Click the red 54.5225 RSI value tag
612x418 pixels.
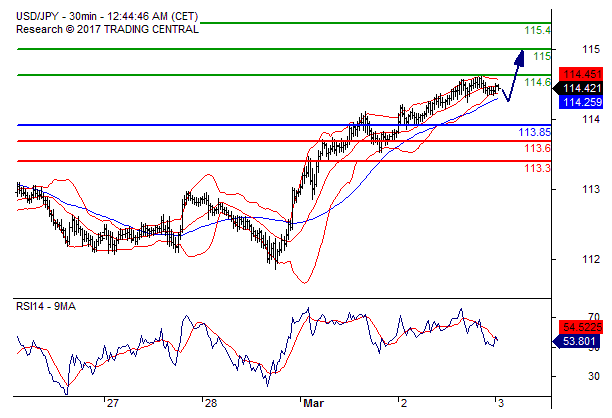point(581,327)
